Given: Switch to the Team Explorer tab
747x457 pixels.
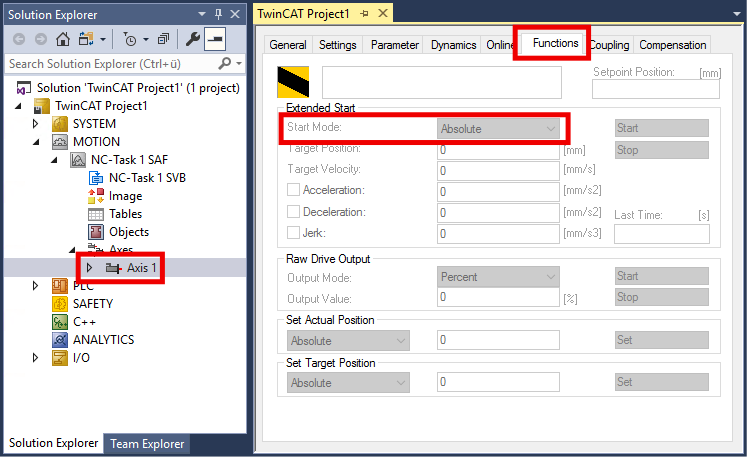Looking at the screenshot, I should click(147, 444).
